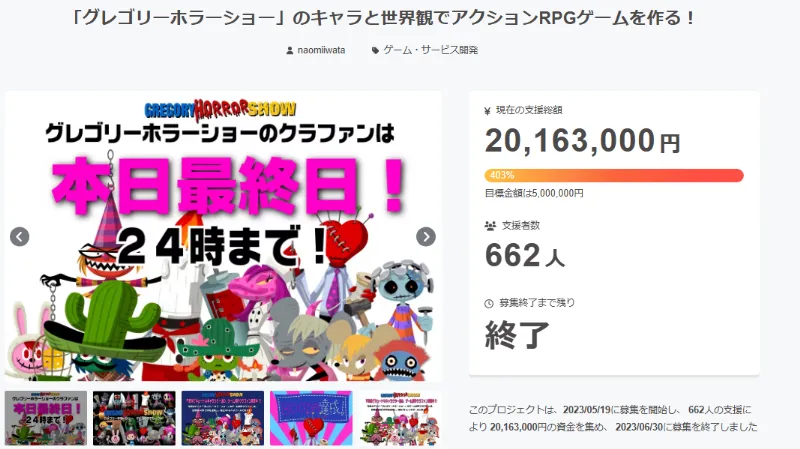The height and width of the screenshot is (449, 800).
Task: Click the previous slide arrow on the carousel
Action: (20, 237)
